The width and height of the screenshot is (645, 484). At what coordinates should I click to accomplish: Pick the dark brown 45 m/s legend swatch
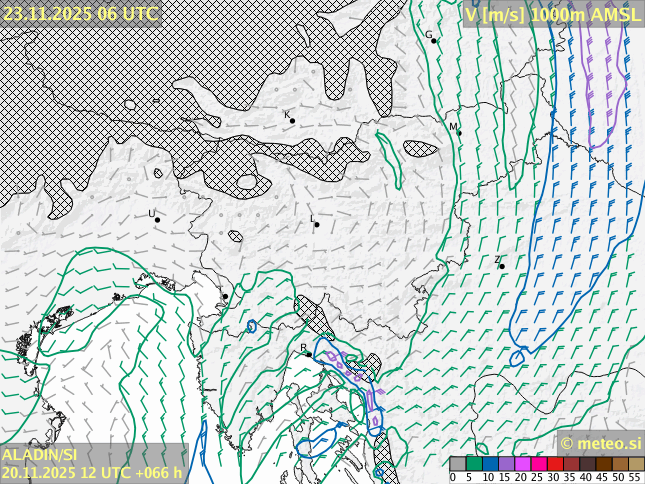(x=604, y=464)
